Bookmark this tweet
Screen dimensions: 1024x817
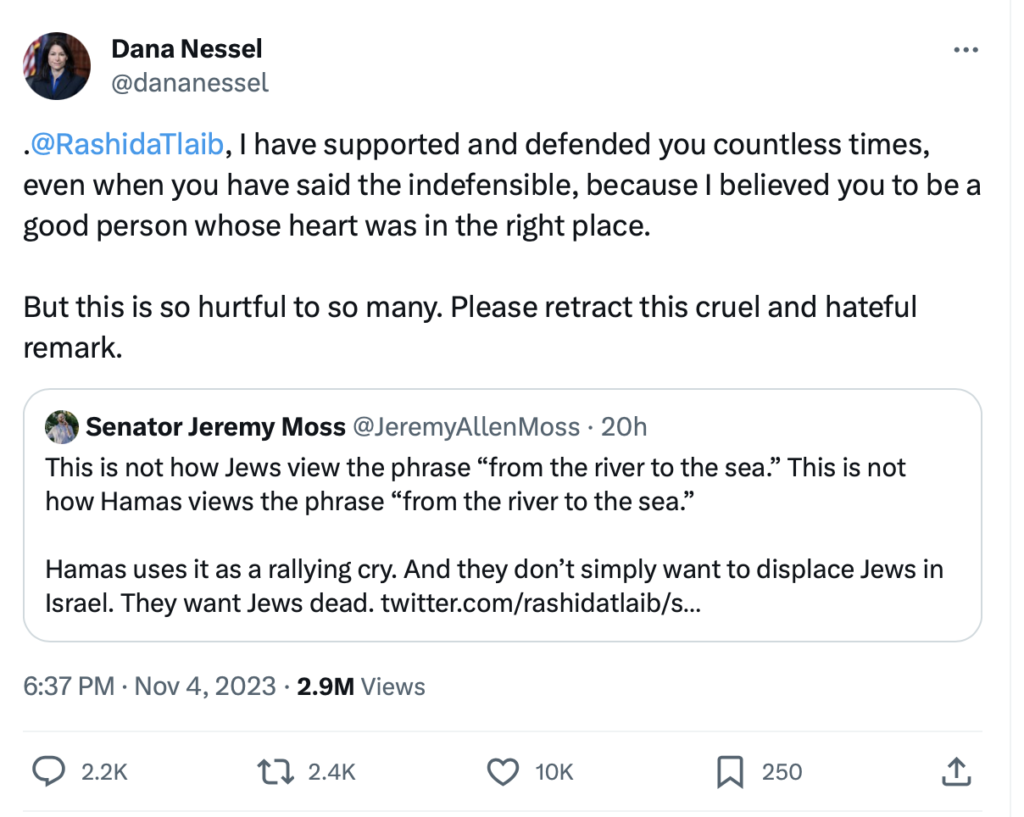point(729,771)
